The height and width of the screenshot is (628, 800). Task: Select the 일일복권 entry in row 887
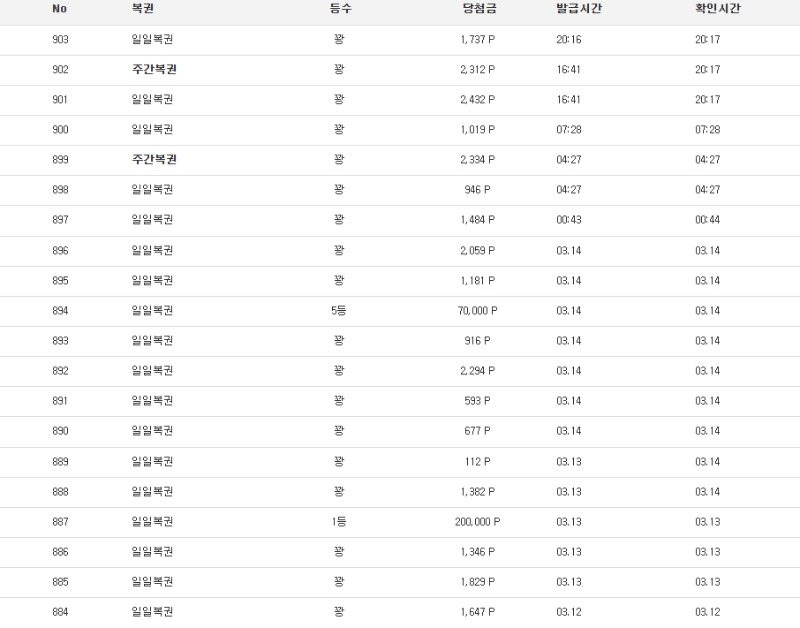tap(152, 521)
